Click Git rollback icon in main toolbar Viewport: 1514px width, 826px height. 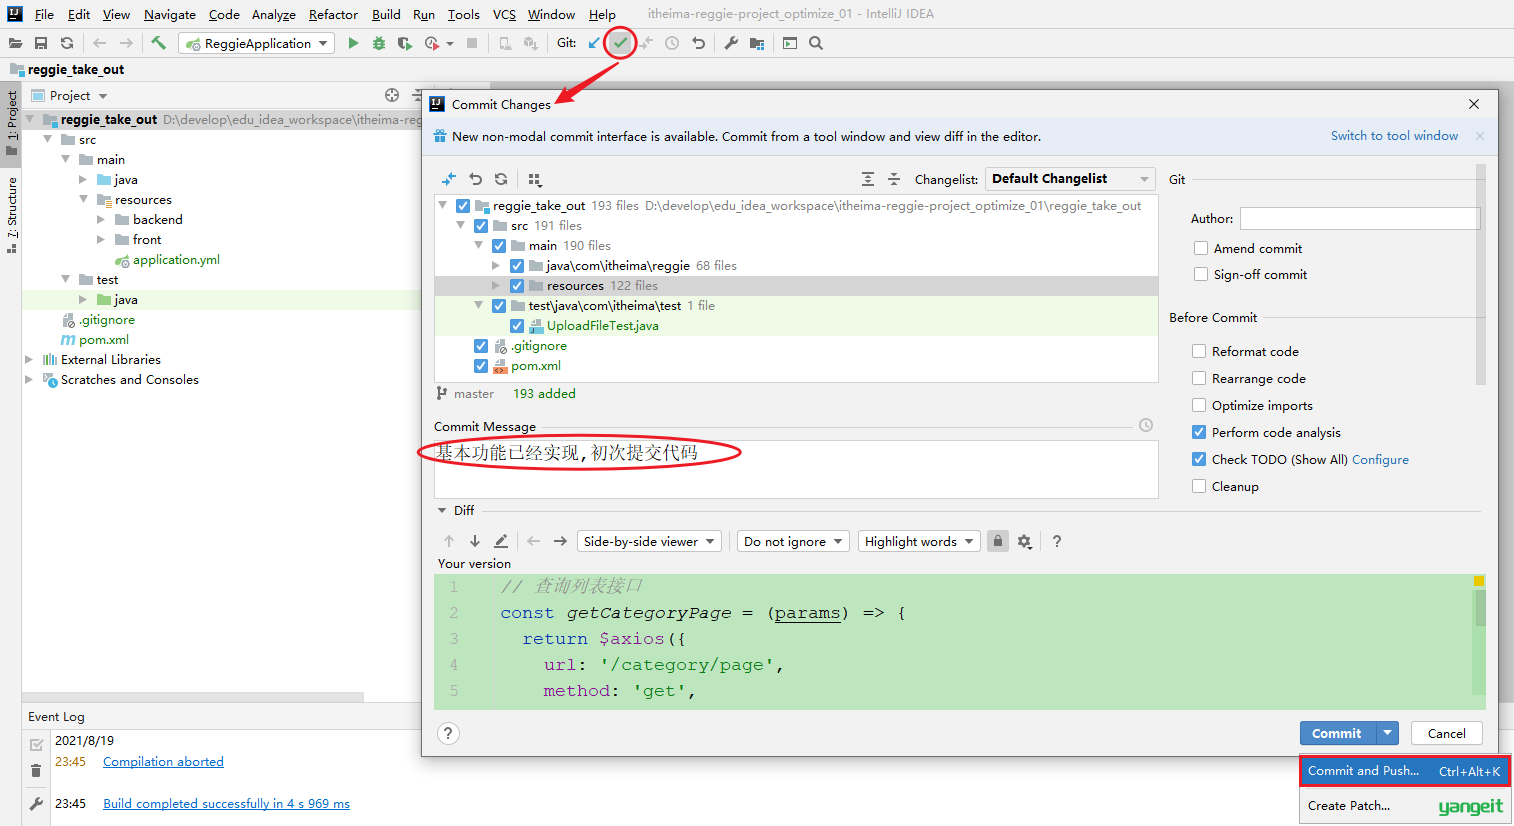(698, 43)
